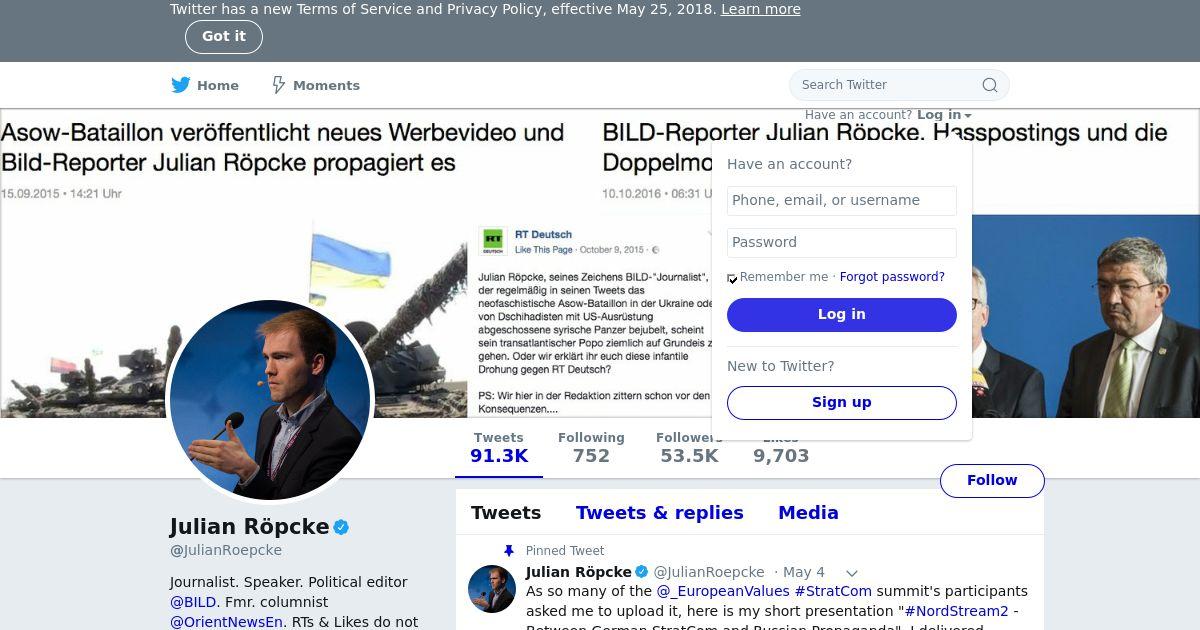
Task: Click the @JulianRoepcke handle in tweet
Action: [x=709, y=573]
